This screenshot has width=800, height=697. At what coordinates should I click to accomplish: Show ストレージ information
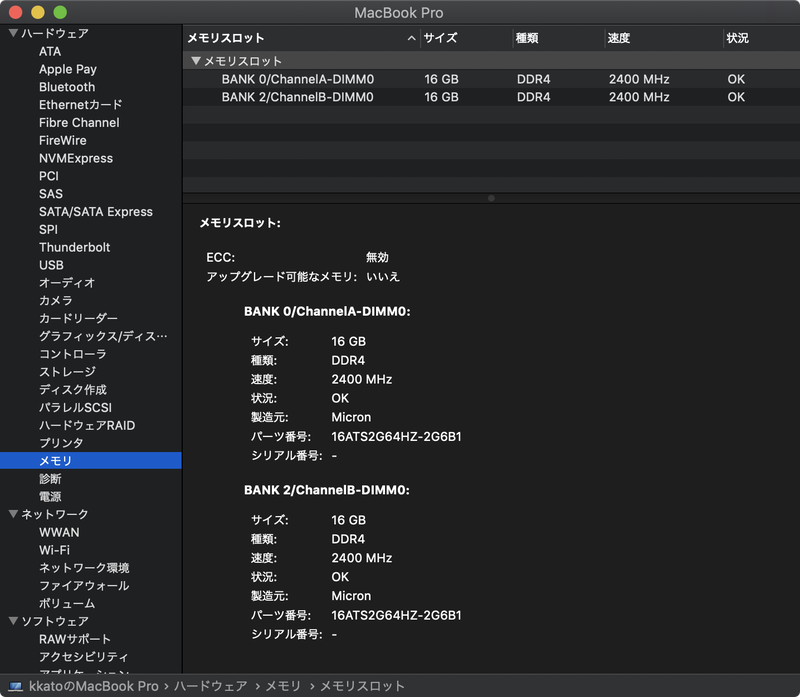click(x=67, y=372)
